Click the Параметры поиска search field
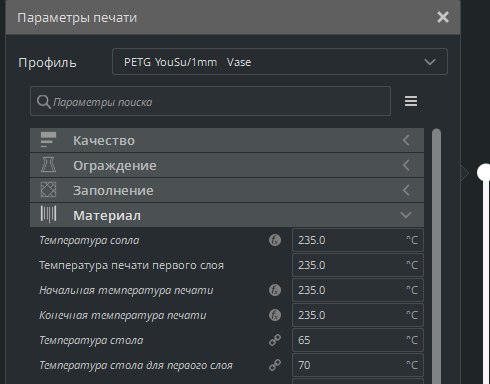The width and height of the screenshot is (490, 384). pos(210,101)
